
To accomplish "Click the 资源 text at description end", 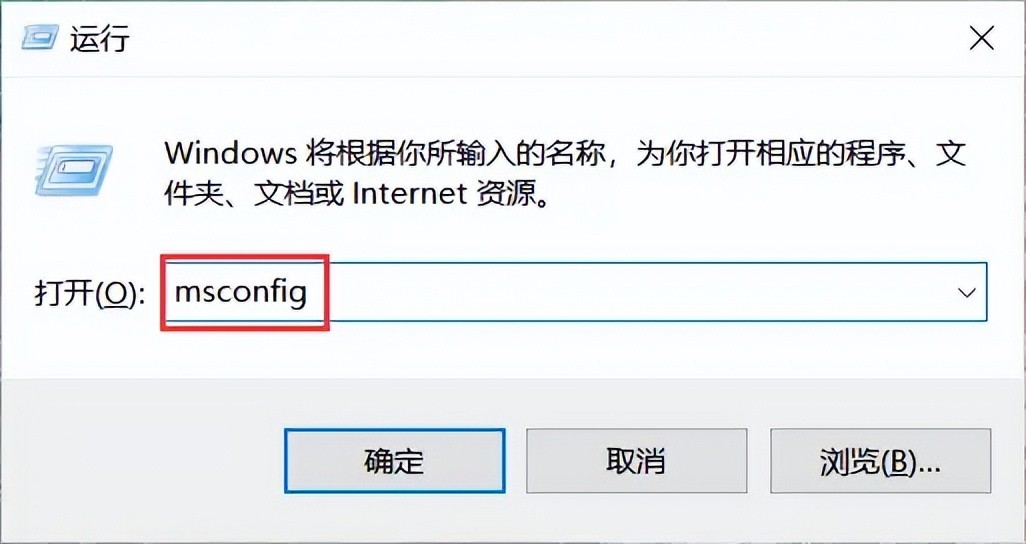I will [506, 194].
